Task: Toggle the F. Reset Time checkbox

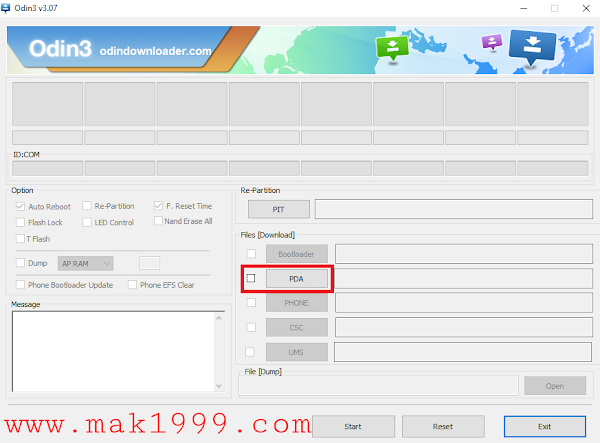Action: (x=158, y=206)
